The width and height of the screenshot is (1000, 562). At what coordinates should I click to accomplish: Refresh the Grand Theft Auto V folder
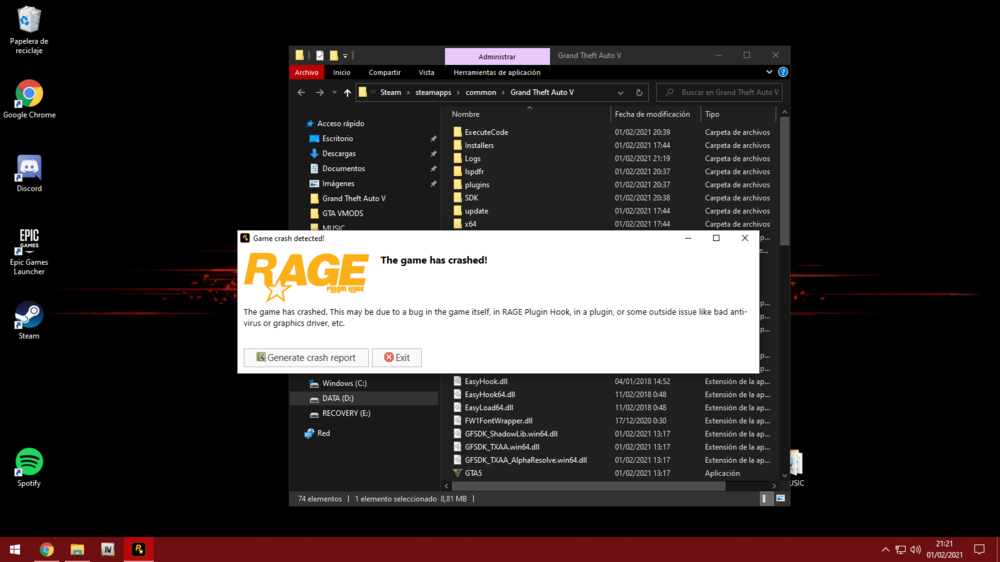(x=639, y=92)
